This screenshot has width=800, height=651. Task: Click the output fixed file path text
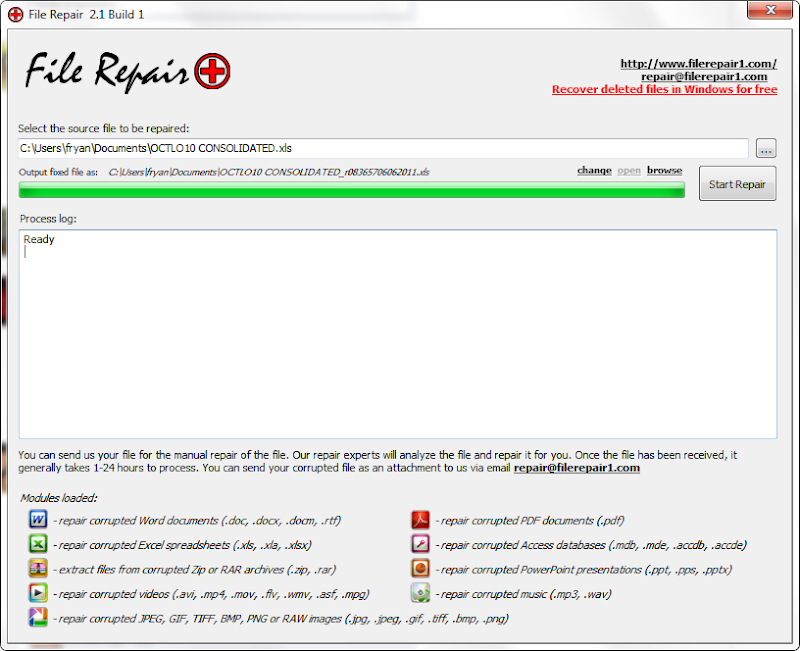tap(269, 172)
